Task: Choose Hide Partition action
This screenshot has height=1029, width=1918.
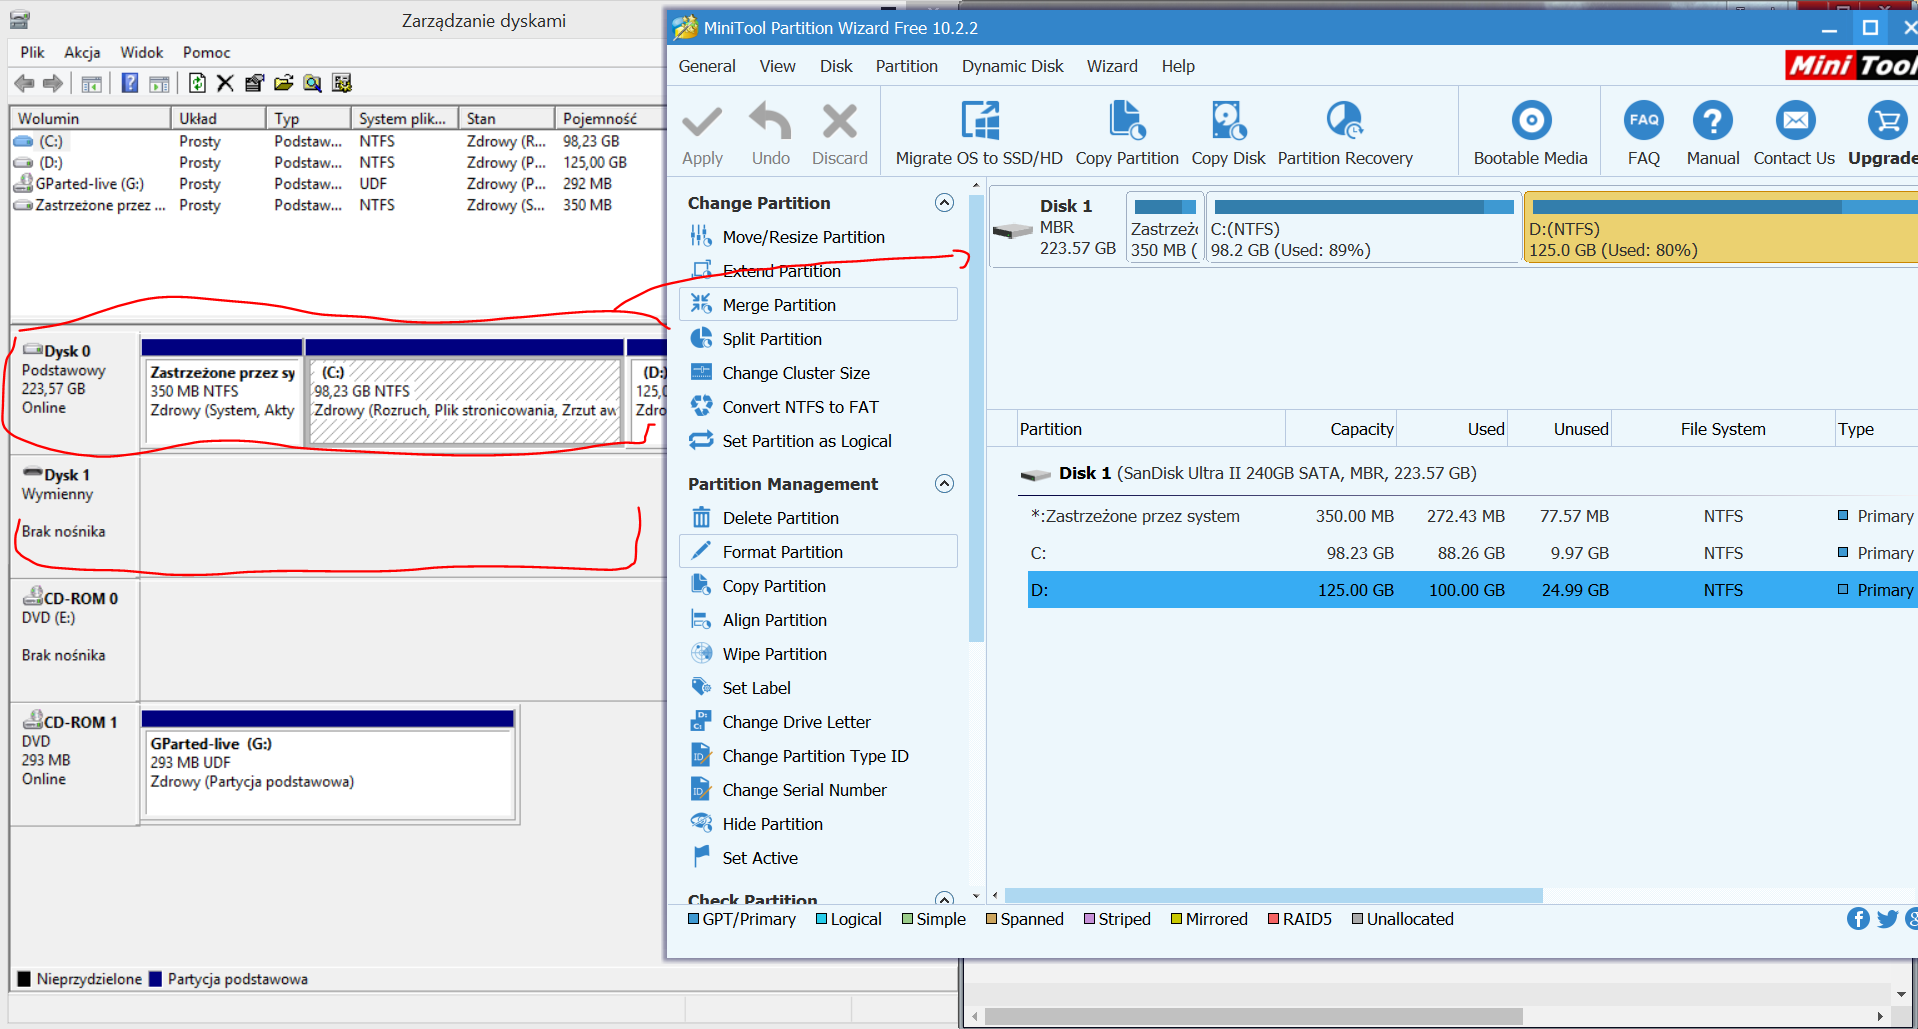Action: pos(772,824)
